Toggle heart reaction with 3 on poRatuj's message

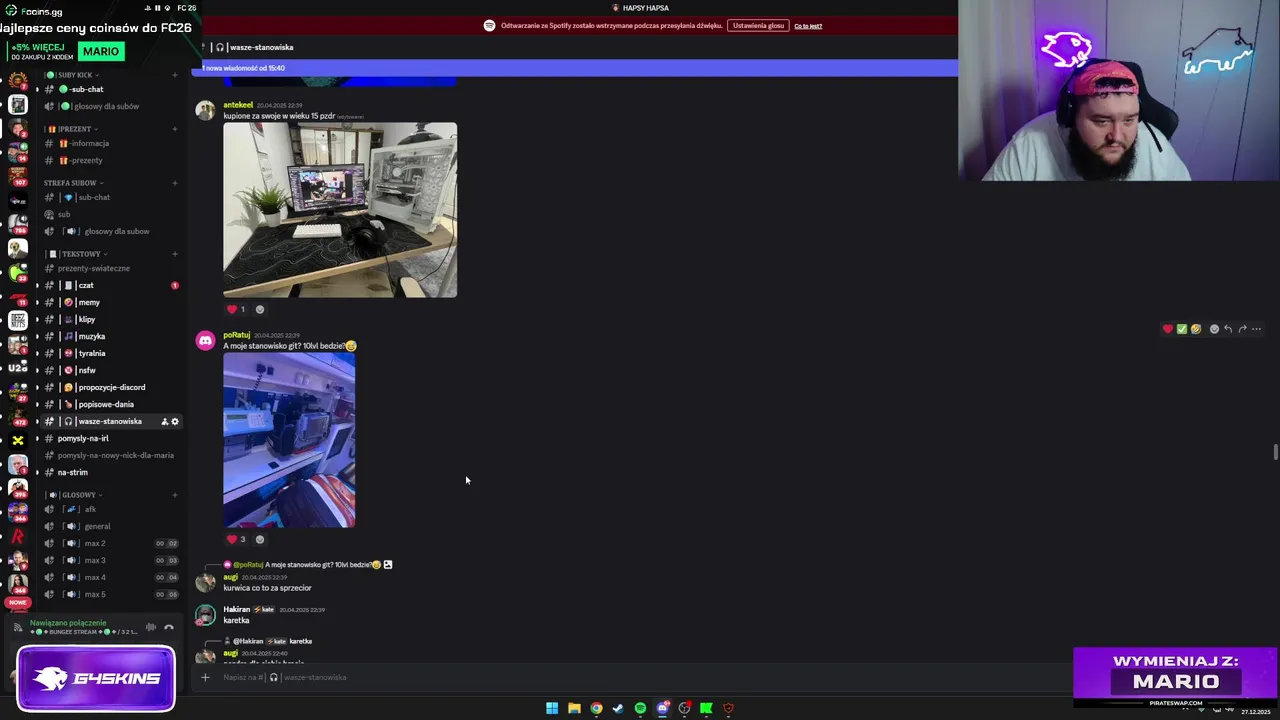237,539
